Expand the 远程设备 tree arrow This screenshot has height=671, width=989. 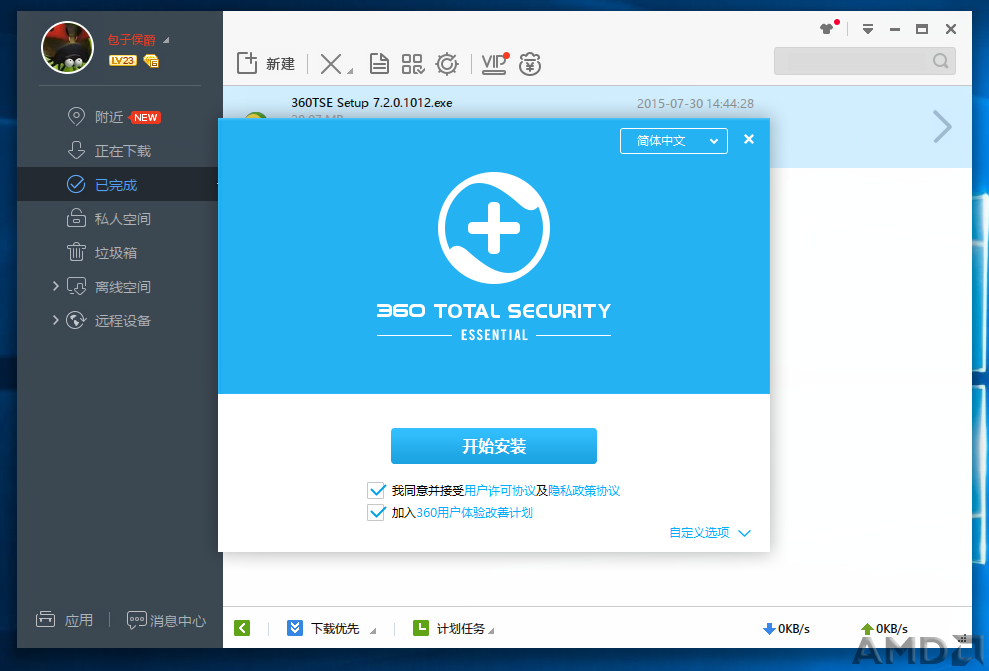56,320
